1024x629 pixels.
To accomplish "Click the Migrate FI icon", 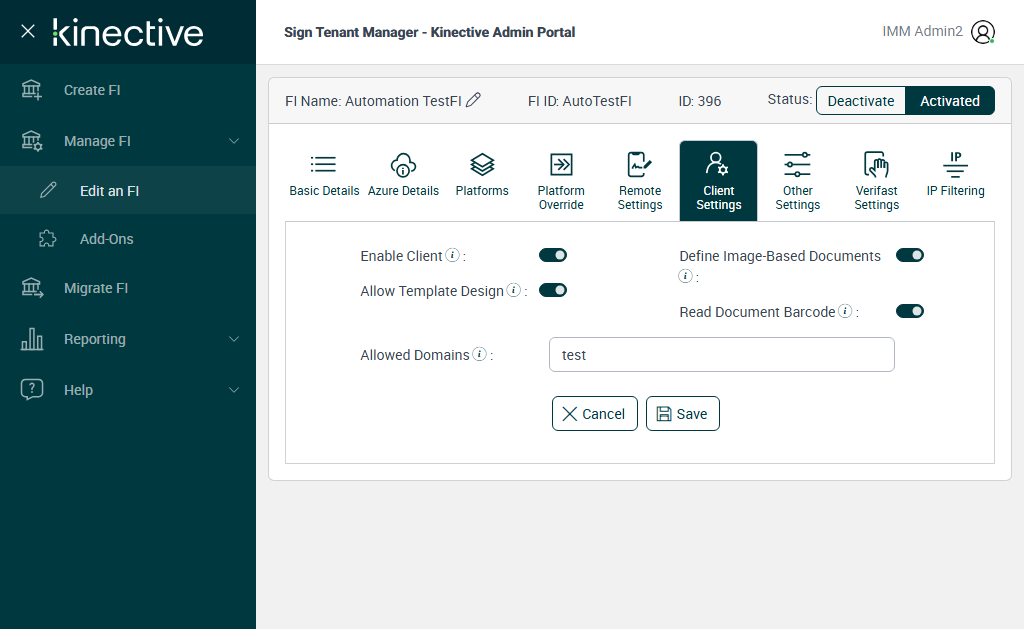I will coord(31,288).
